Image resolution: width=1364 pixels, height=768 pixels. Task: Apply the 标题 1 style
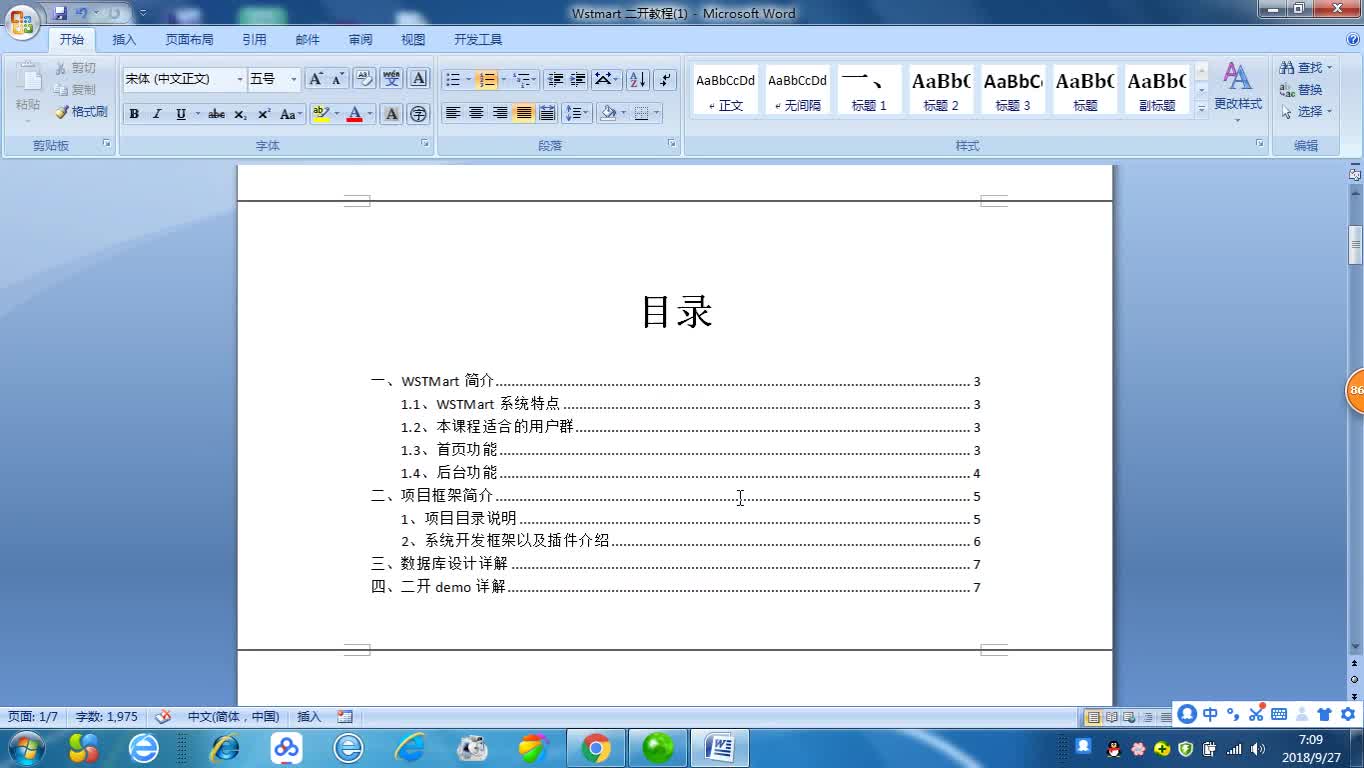tap(869, 90)
